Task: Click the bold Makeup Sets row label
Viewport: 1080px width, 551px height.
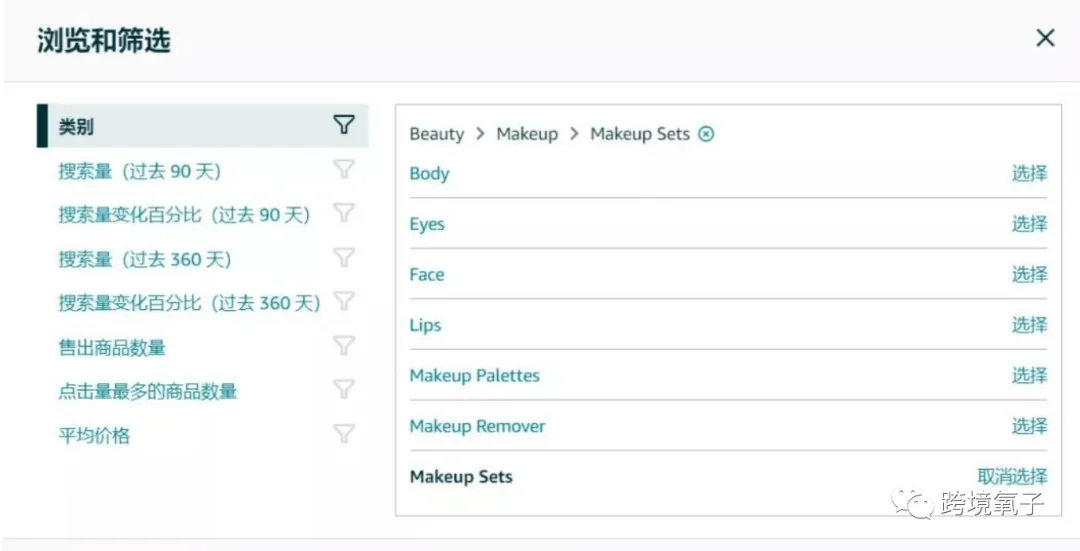Action: pyautogui.click(x=461, y=477)
